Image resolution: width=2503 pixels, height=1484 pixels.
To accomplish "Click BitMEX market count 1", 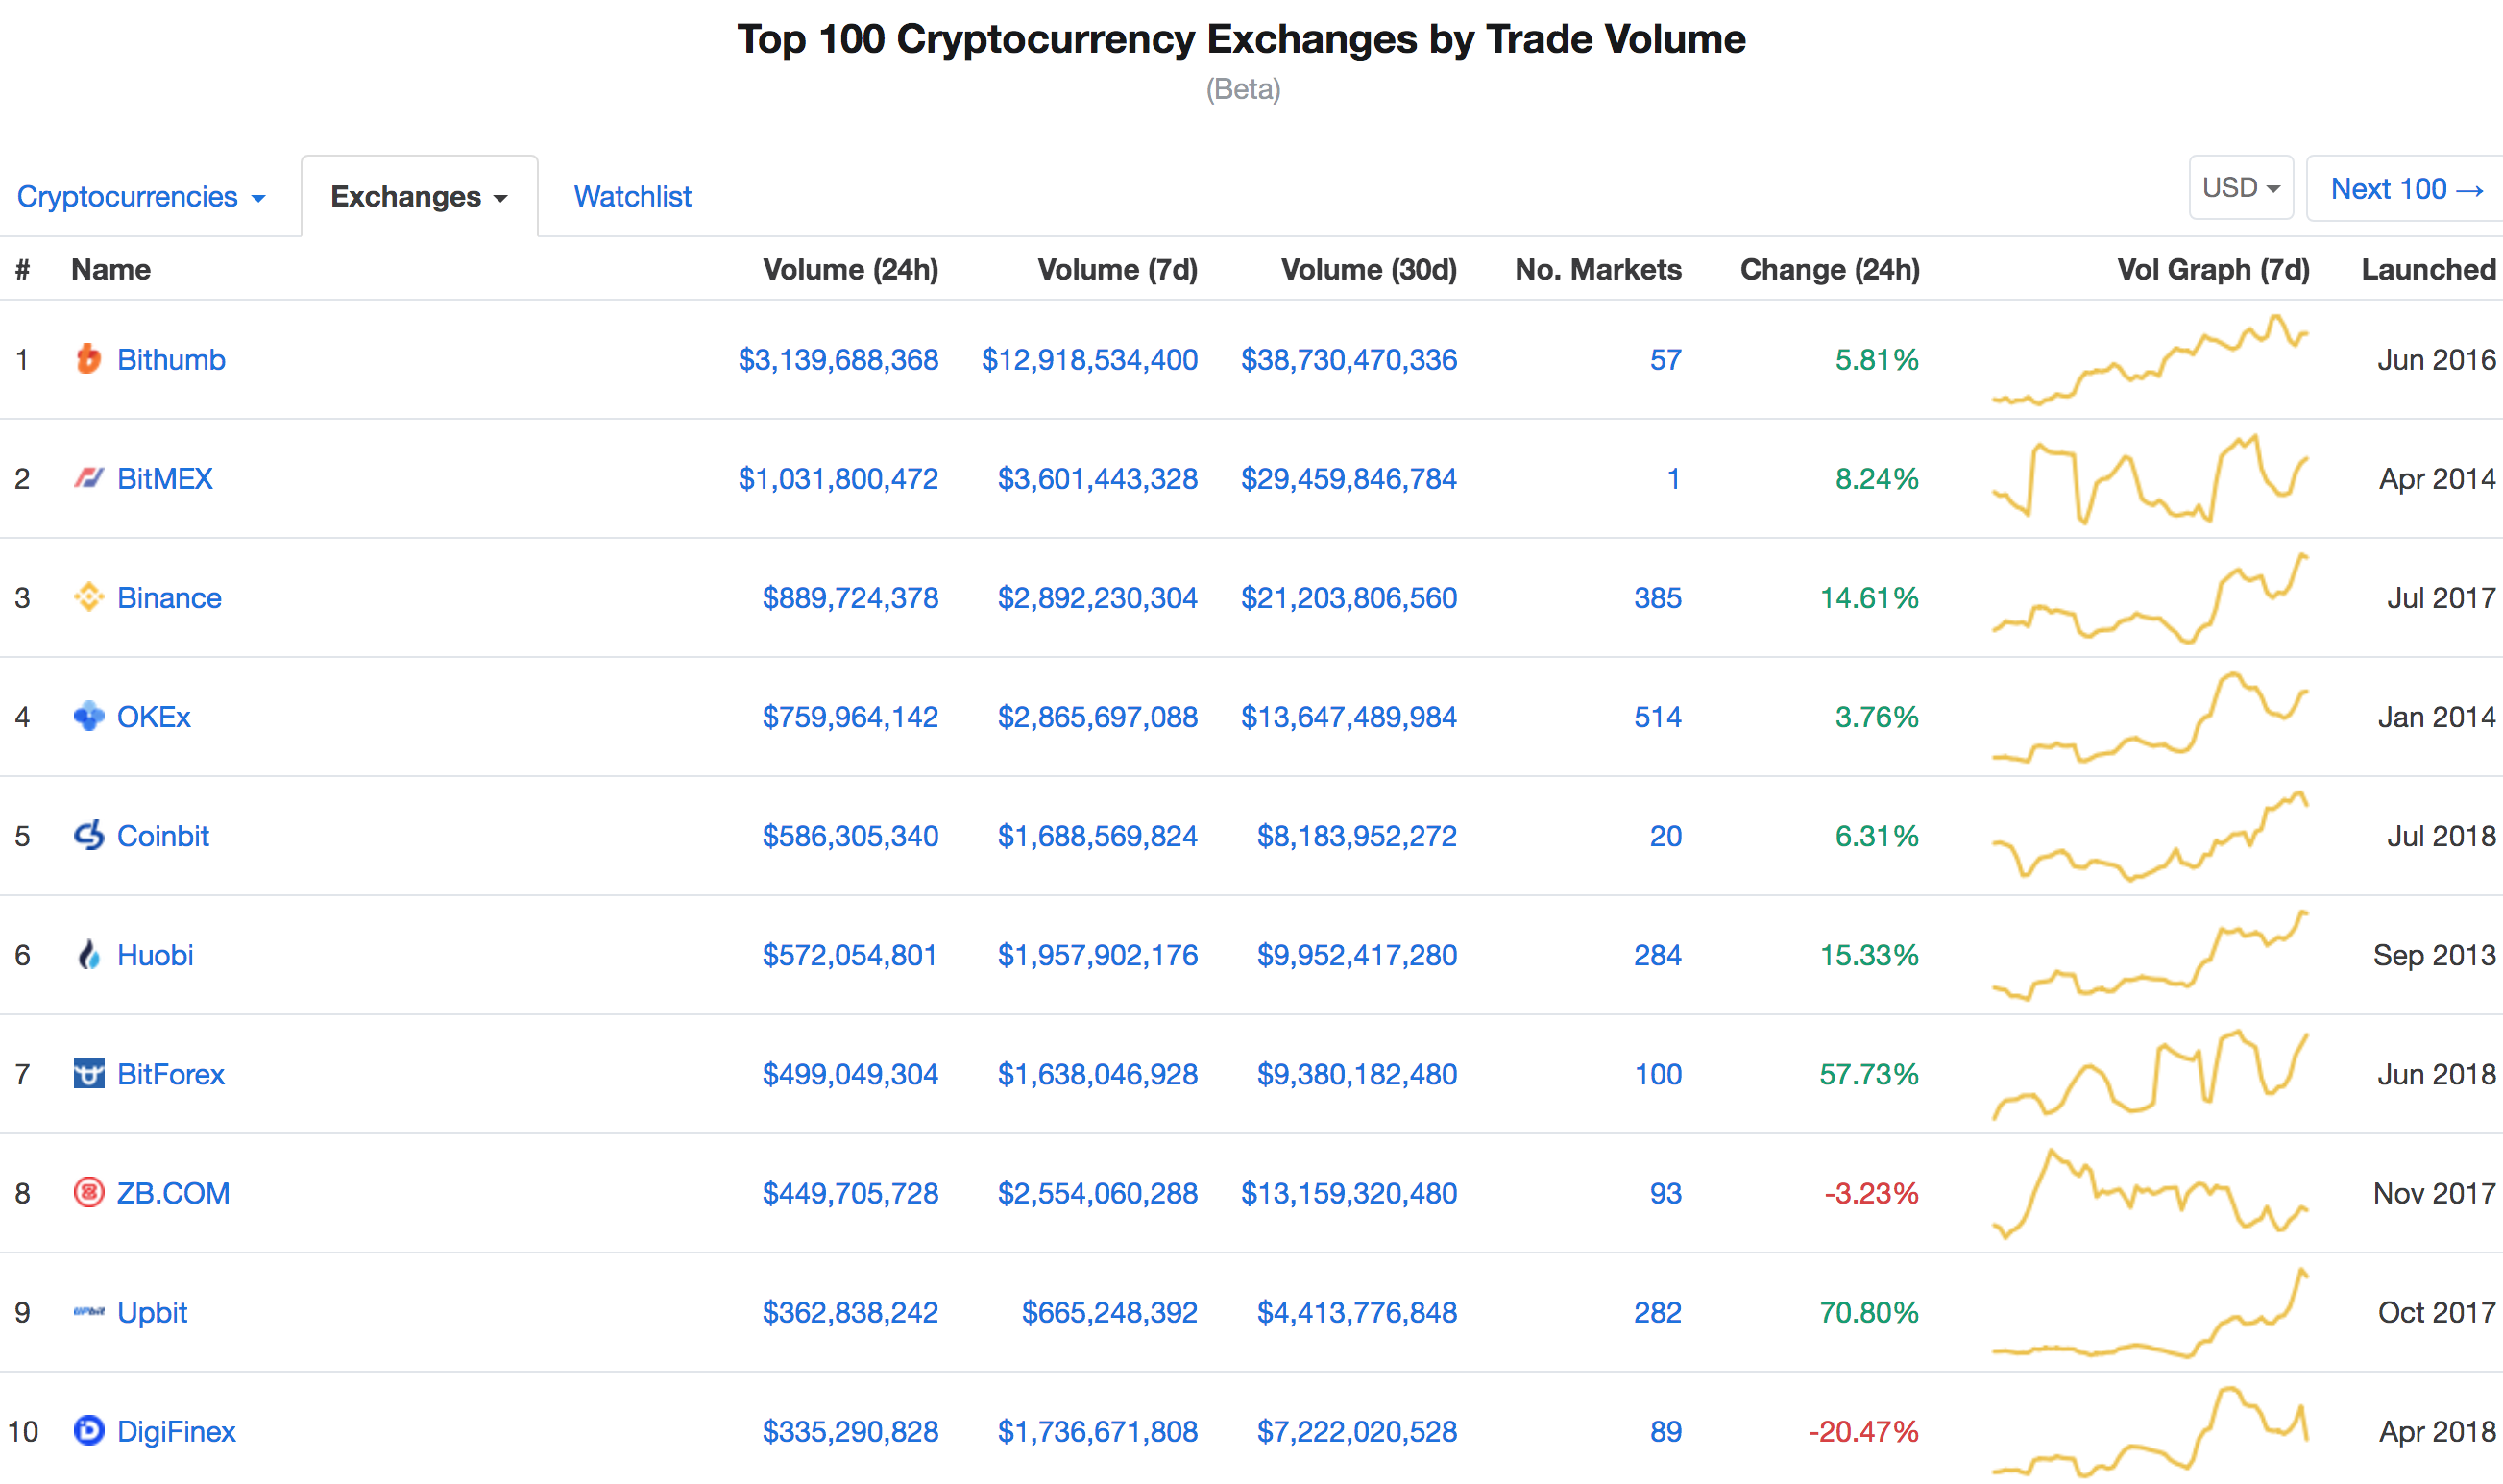I will (x=1673, y=478).
